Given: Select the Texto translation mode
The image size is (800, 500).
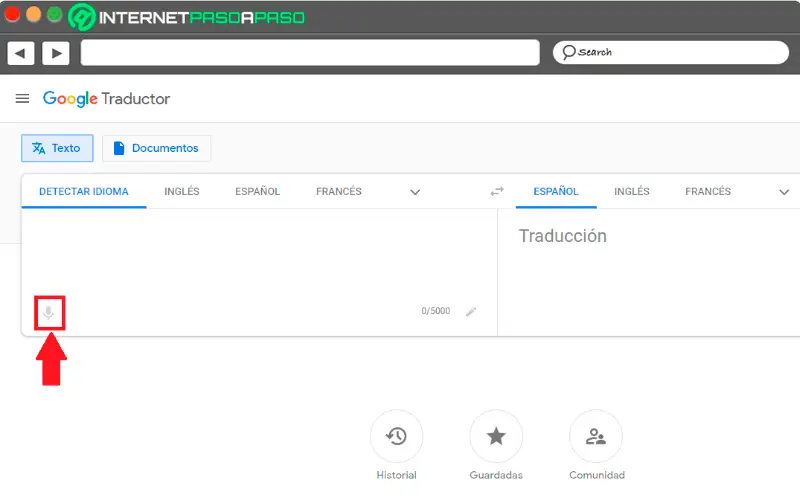Looking at the screenshot, I should (x=57, y=148).
